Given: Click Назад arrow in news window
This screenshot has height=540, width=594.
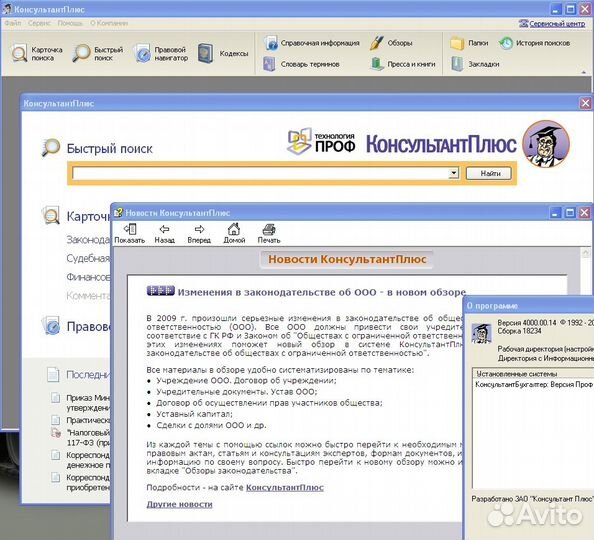Looking at the screenshot, I should (164, 233).
